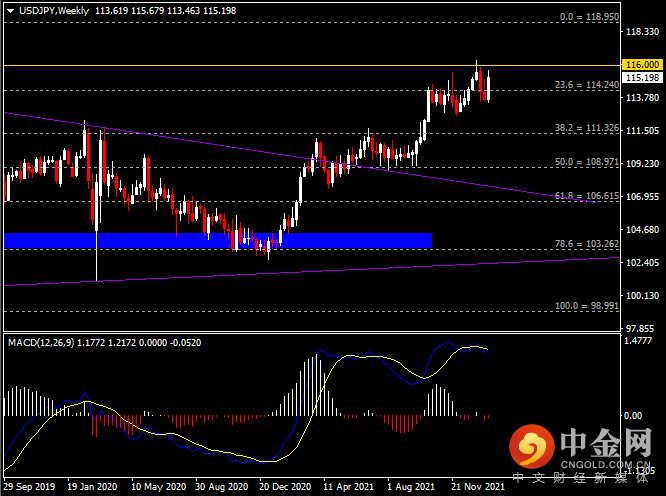Click the Fibonacci label 38.2 = 111.326
The height and width of the screenshot is (496, 666).
pyautogui.click(x=587, y=128)
